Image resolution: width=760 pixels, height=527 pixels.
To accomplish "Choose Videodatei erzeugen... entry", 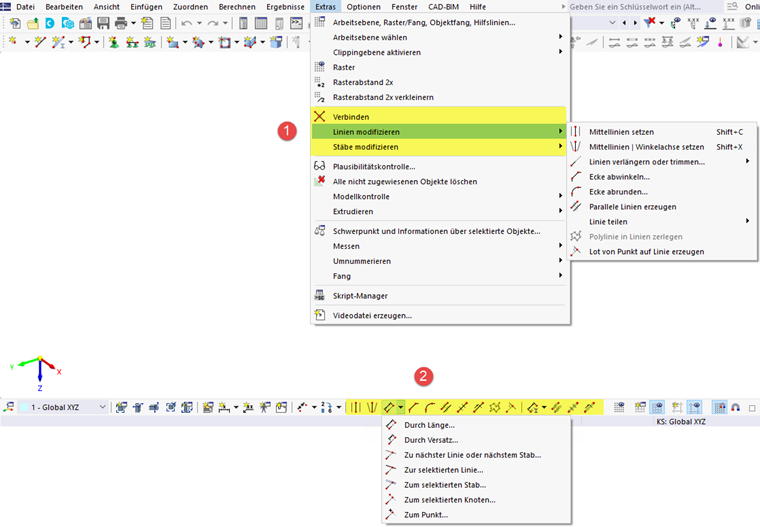I will 440,315.
